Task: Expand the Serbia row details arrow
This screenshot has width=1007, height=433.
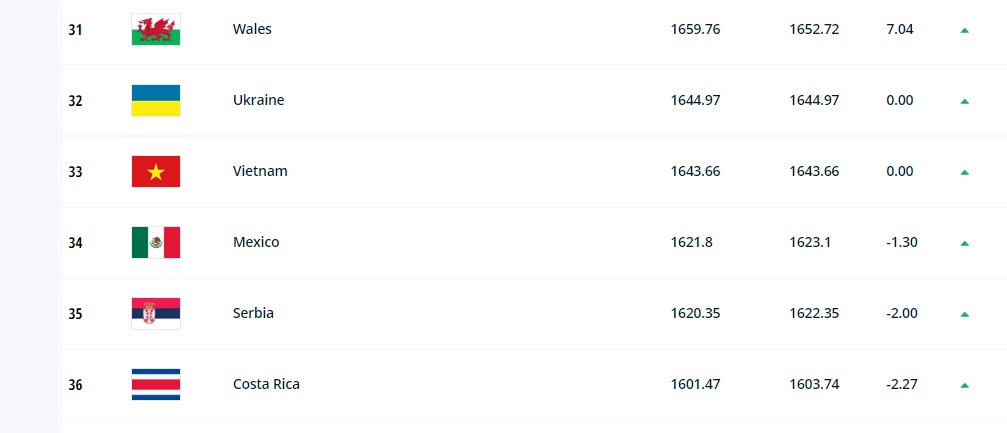Action: pos(964,314)
